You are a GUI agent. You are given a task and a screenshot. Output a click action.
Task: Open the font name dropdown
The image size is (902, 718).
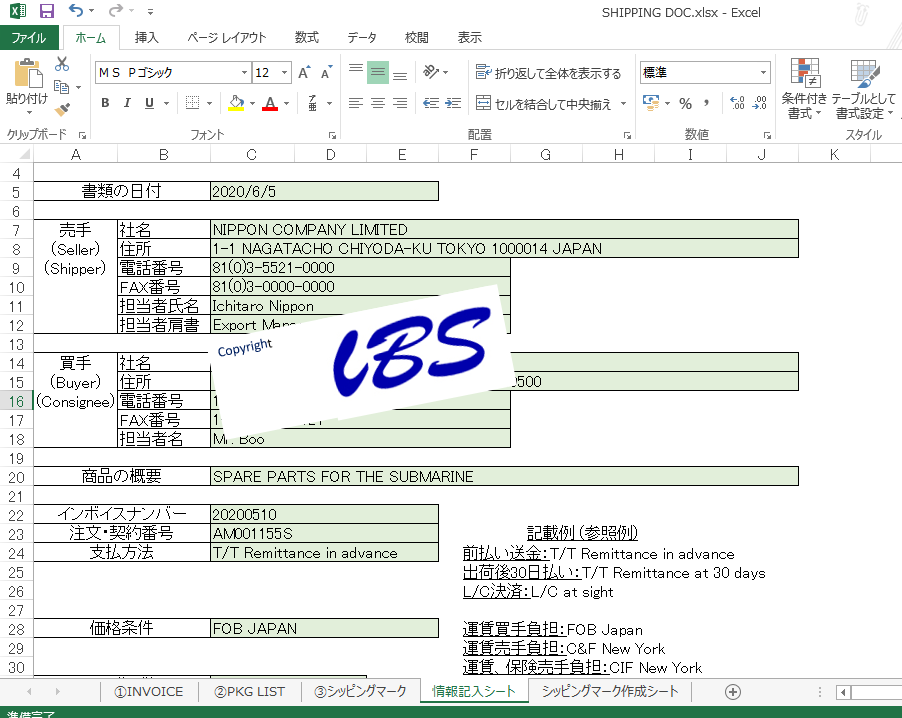tap(244, 72)
